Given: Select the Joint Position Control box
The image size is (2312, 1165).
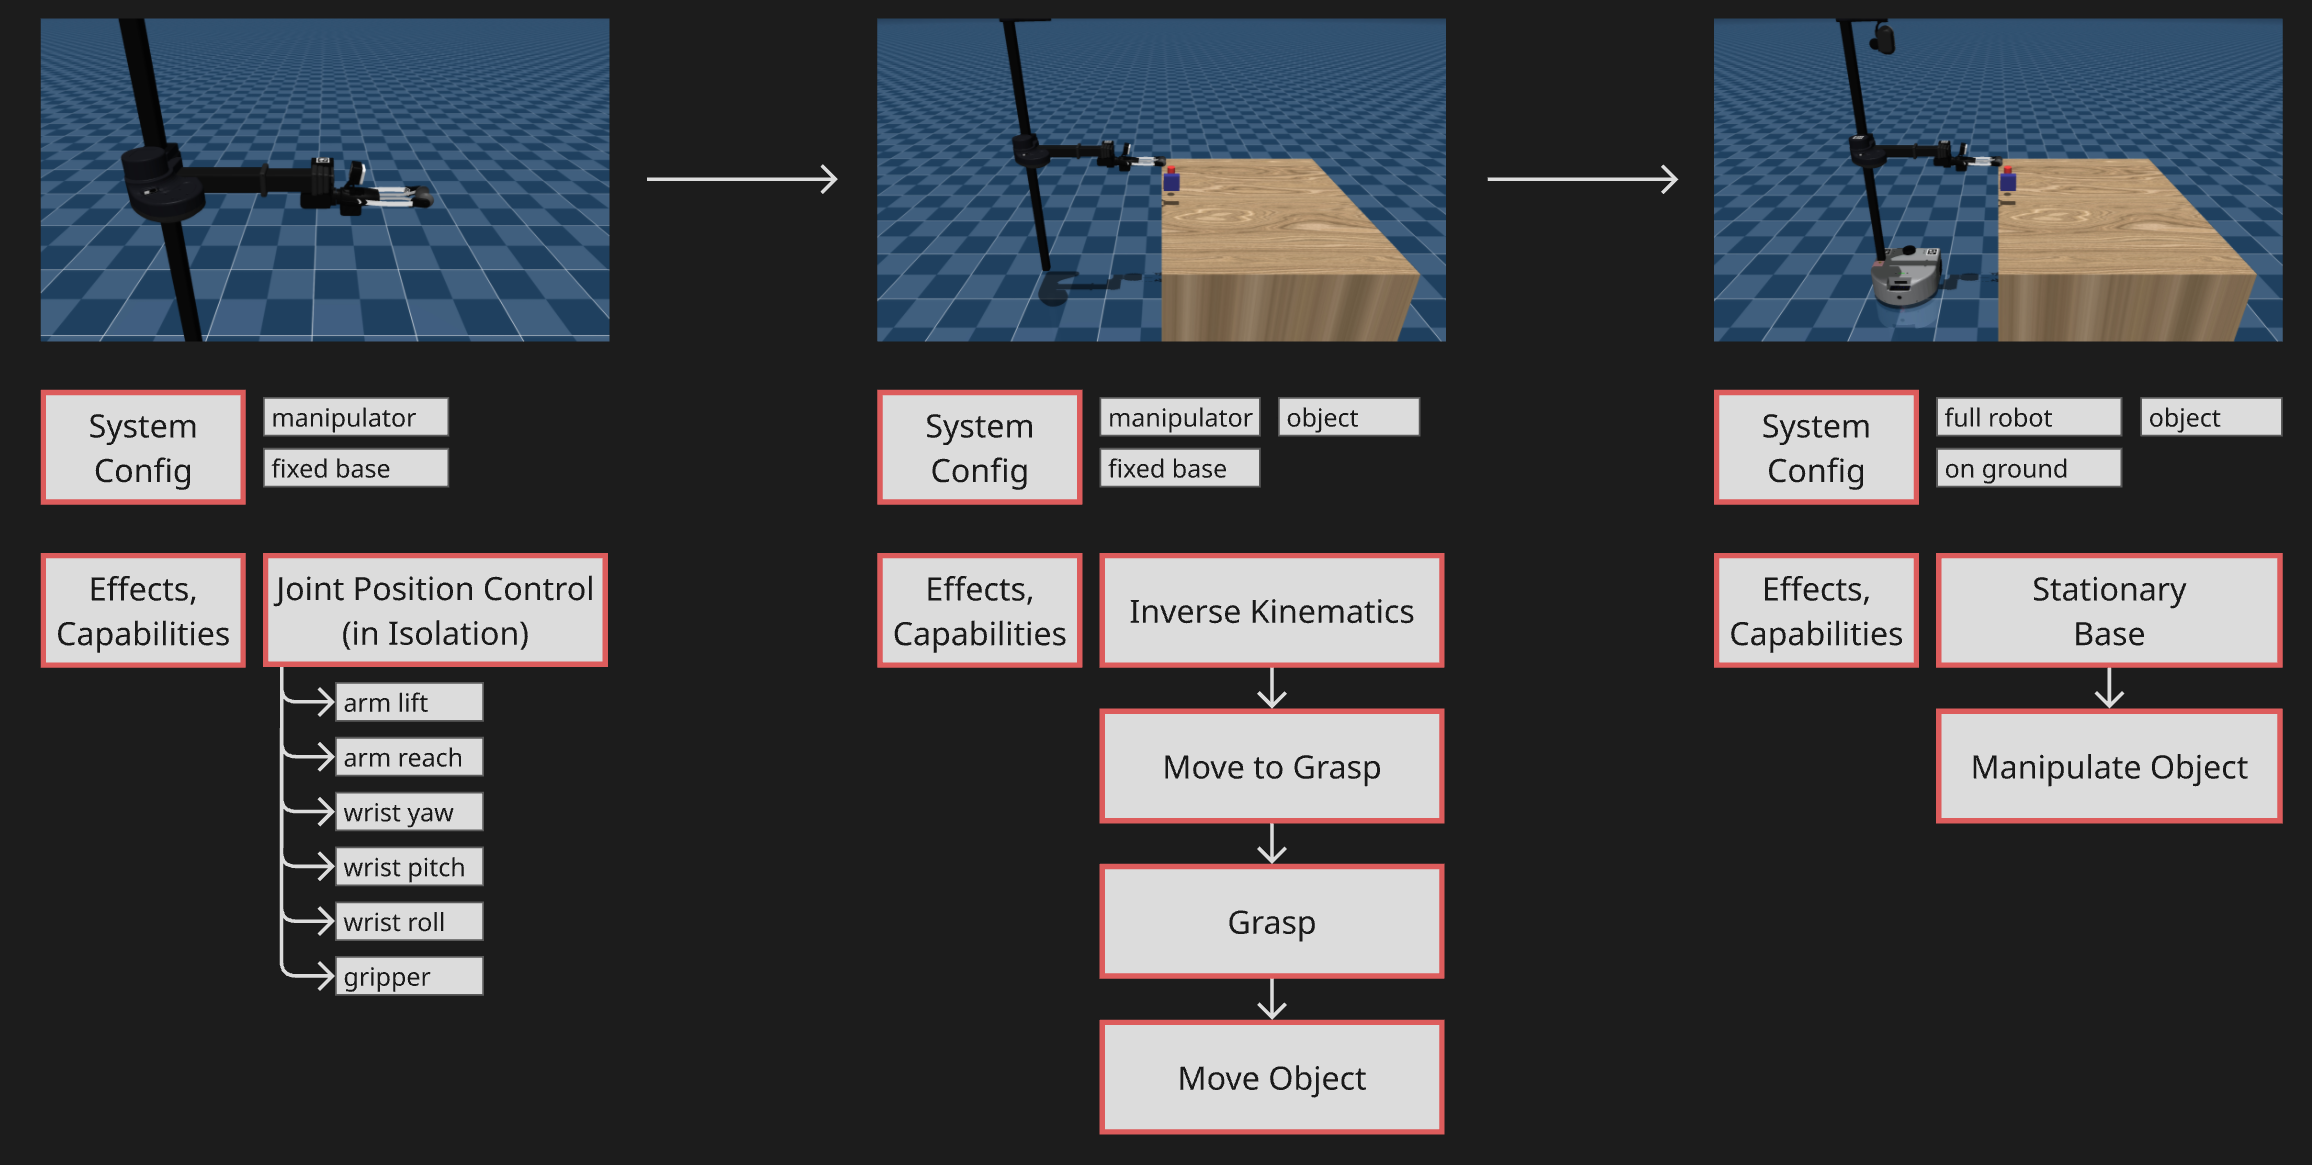Looking at the screenshot, I should pyautogui.click(x=435, y=610).
